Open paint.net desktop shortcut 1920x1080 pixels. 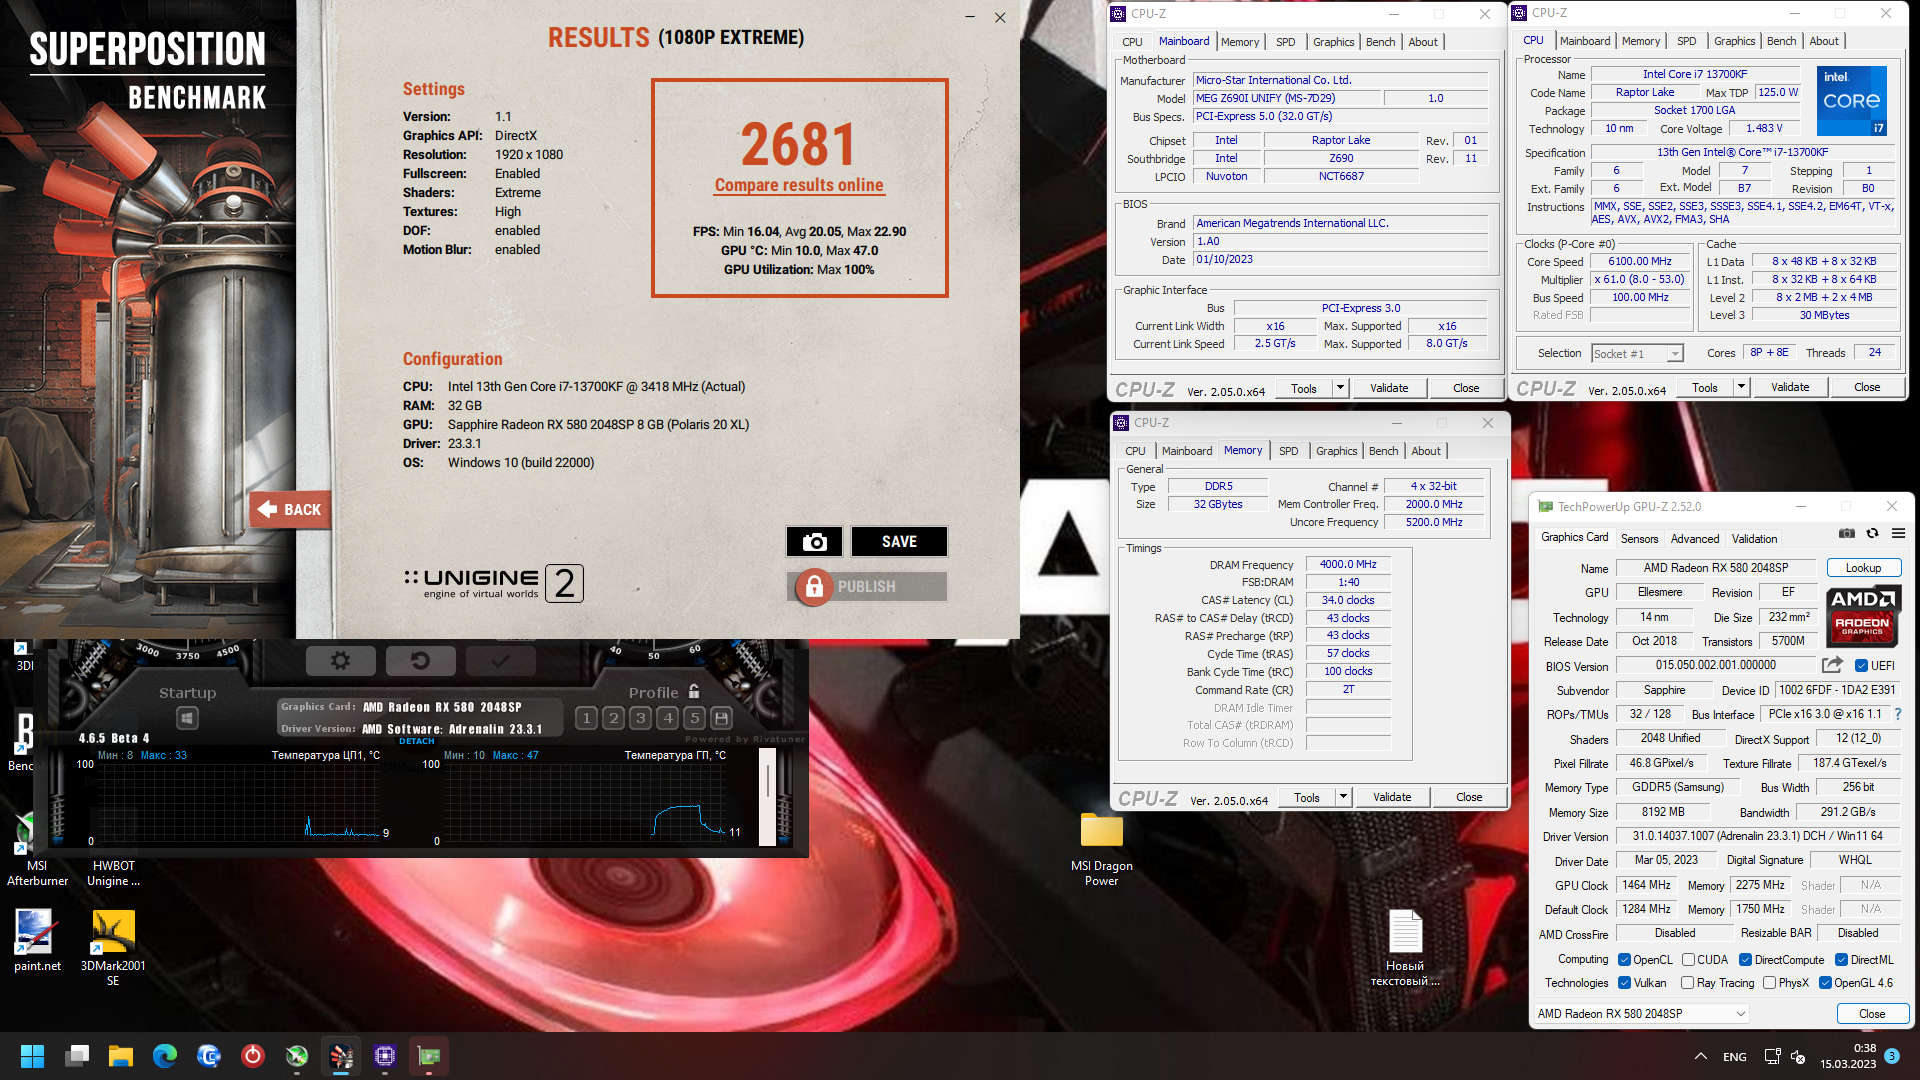click(37, 940)
